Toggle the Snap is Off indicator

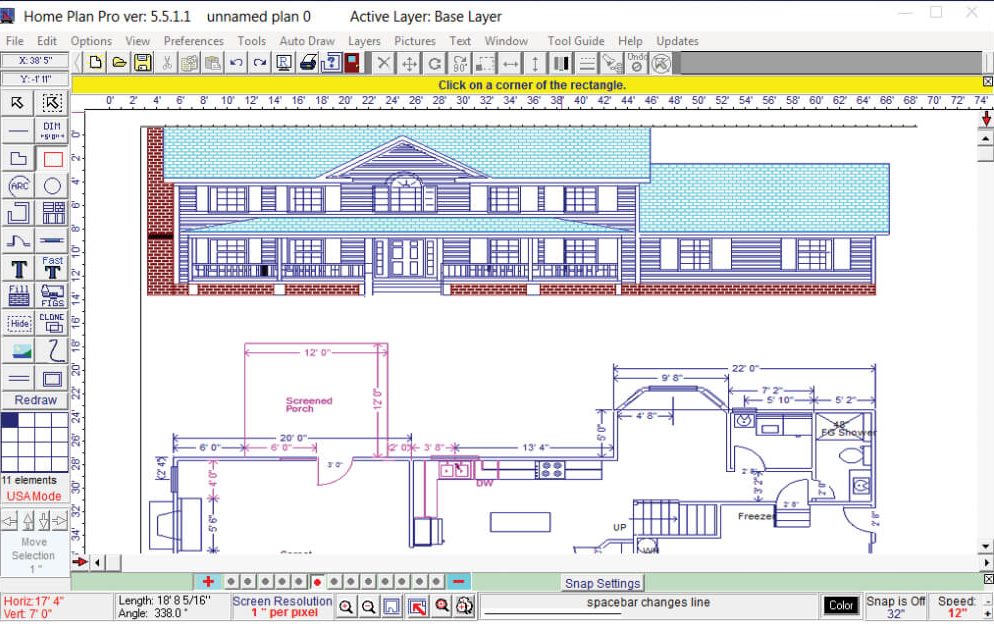[896, 607]
